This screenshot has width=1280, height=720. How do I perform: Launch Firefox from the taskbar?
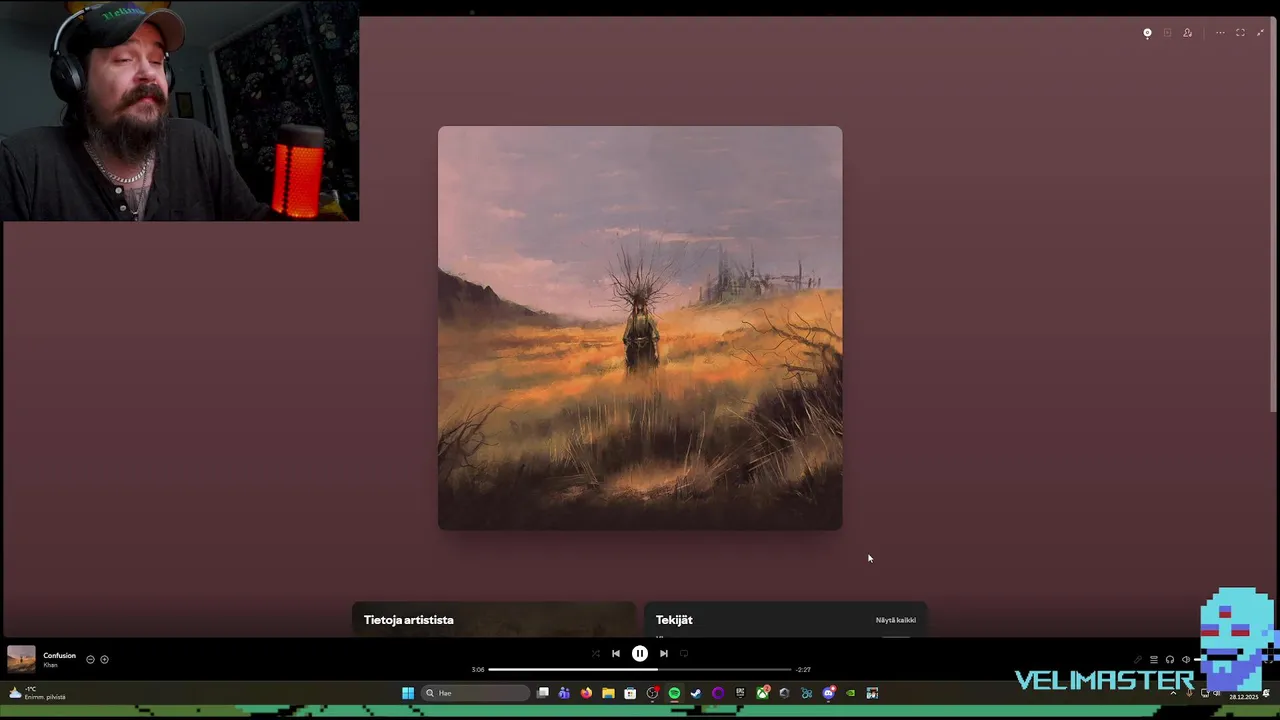coord(586,693)
